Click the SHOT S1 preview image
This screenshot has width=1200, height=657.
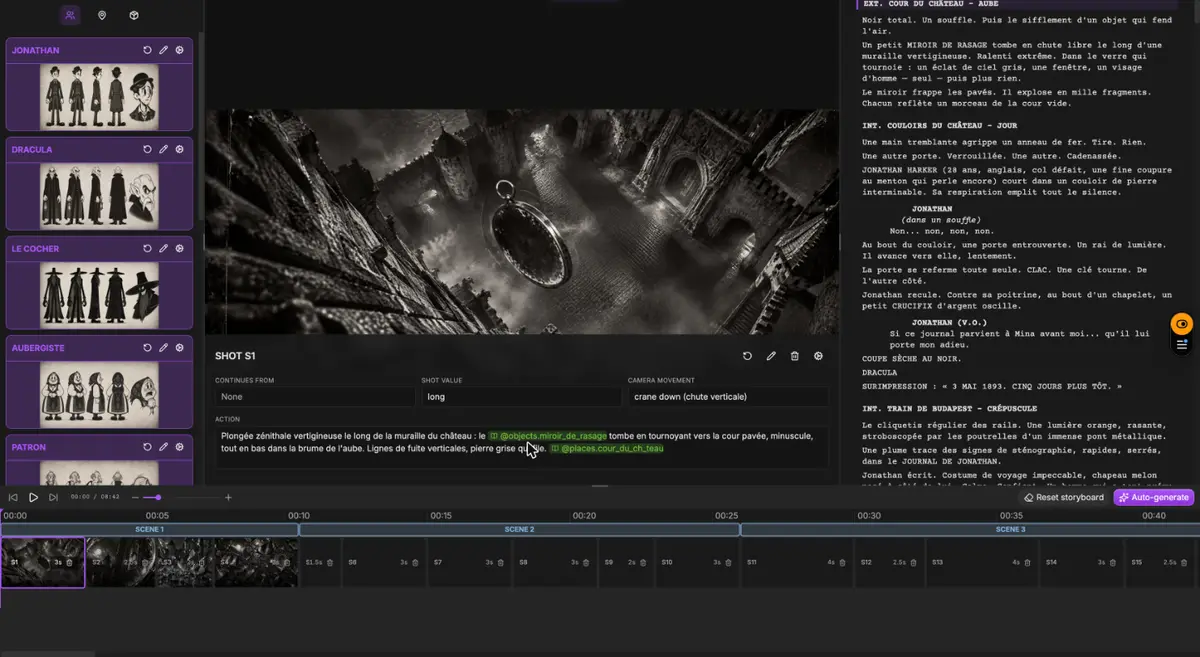(522, 222)
